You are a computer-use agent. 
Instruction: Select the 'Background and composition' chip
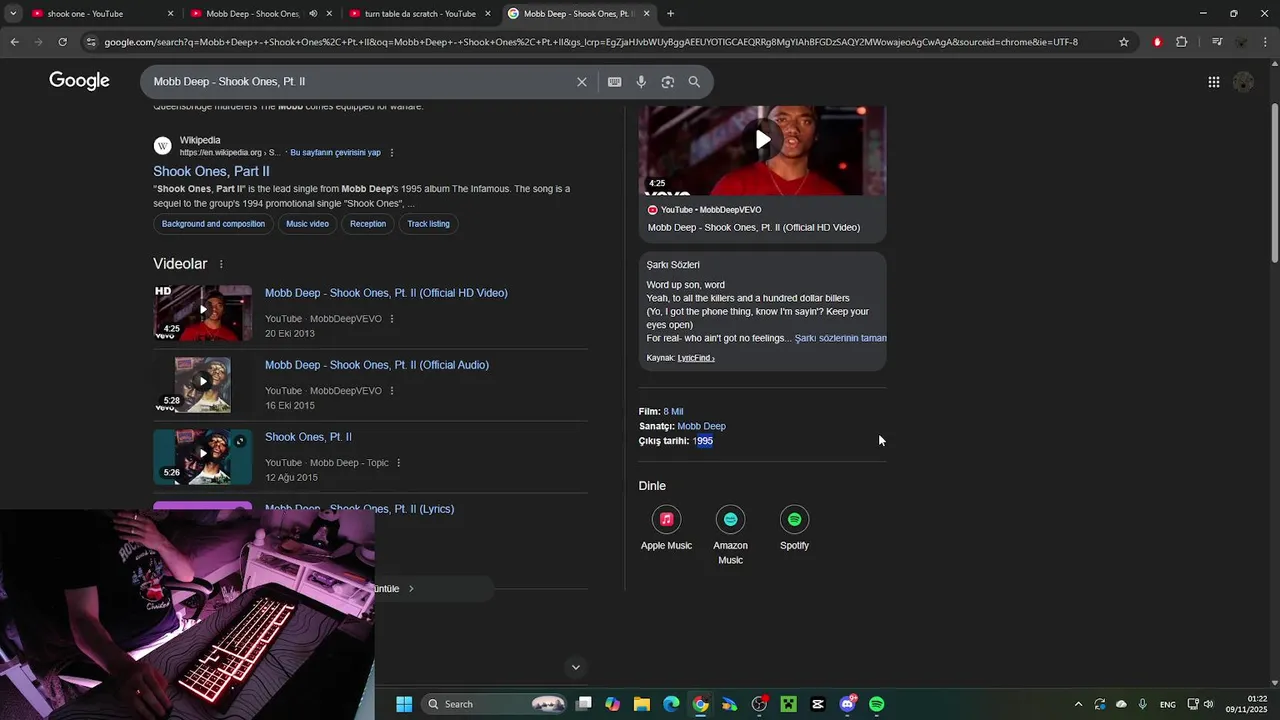[213, 224]
